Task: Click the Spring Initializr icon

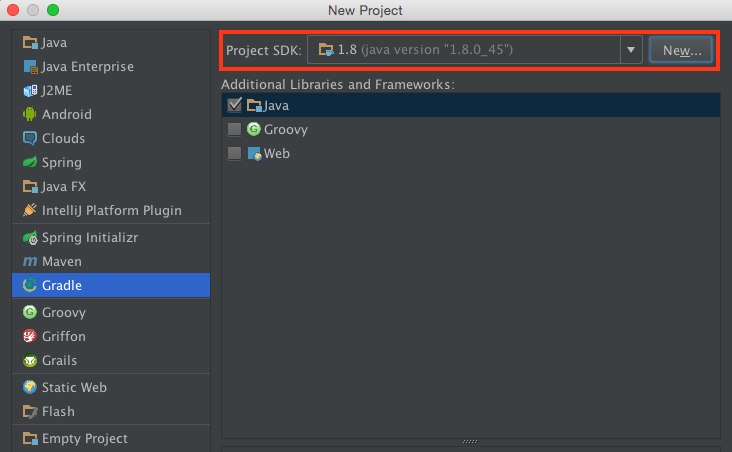Action: click(30, 238)
